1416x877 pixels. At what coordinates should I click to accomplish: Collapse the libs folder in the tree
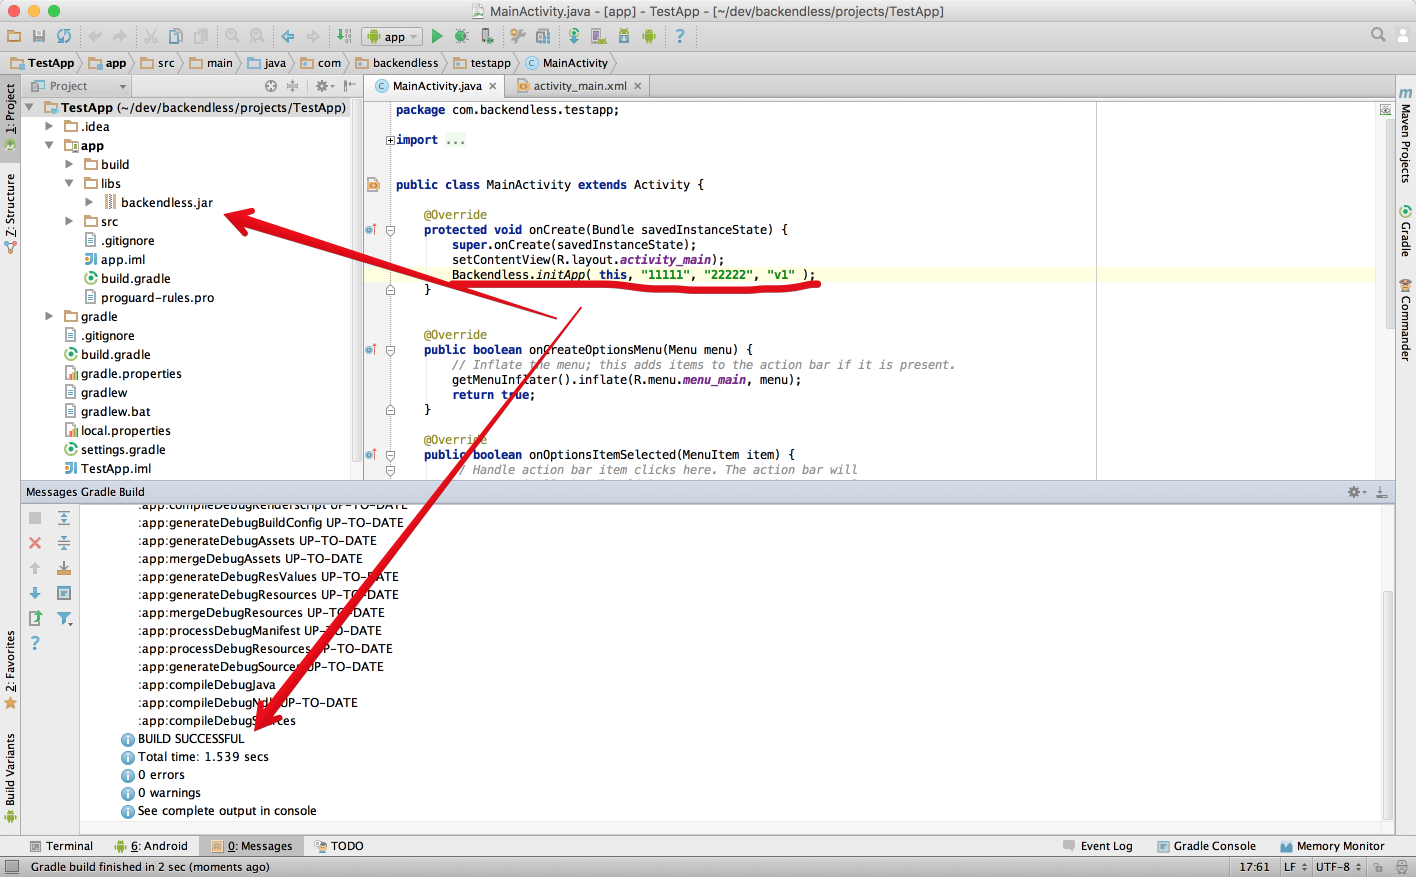69,183
